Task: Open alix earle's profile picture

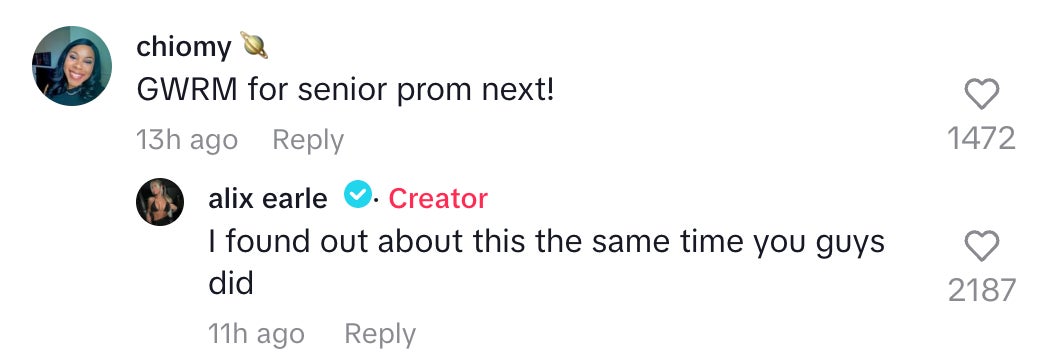Action: click(160, 202)
